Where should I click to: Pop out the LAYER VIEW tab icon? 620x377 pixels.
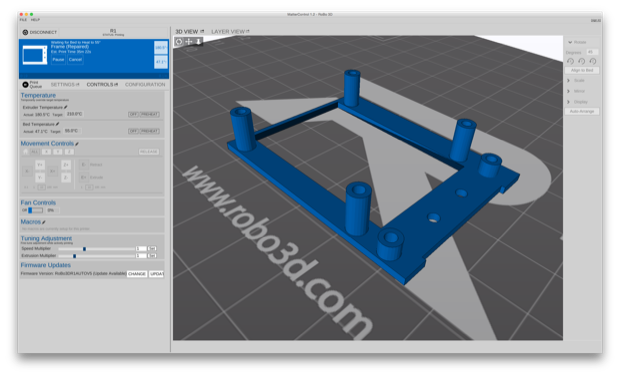pyautogui.click(x=248, y=31)
